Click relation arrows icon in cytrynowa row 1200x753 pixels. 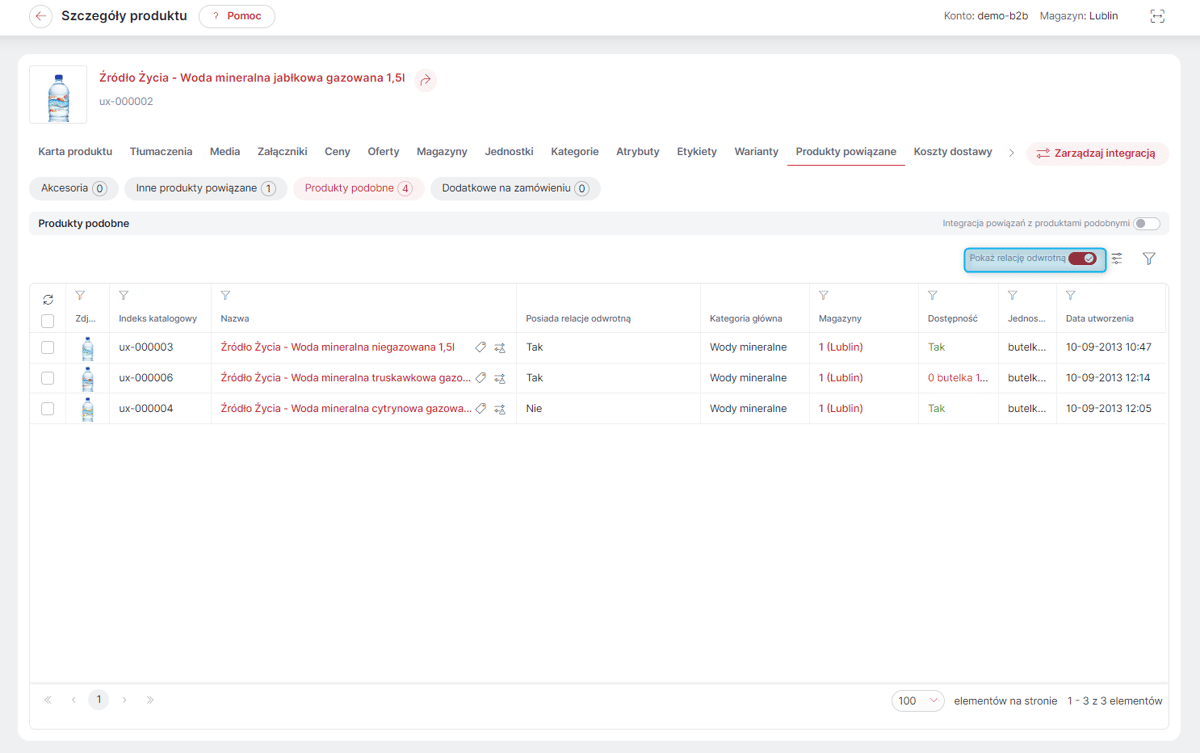pyautogui.click(x=500, y=409)
